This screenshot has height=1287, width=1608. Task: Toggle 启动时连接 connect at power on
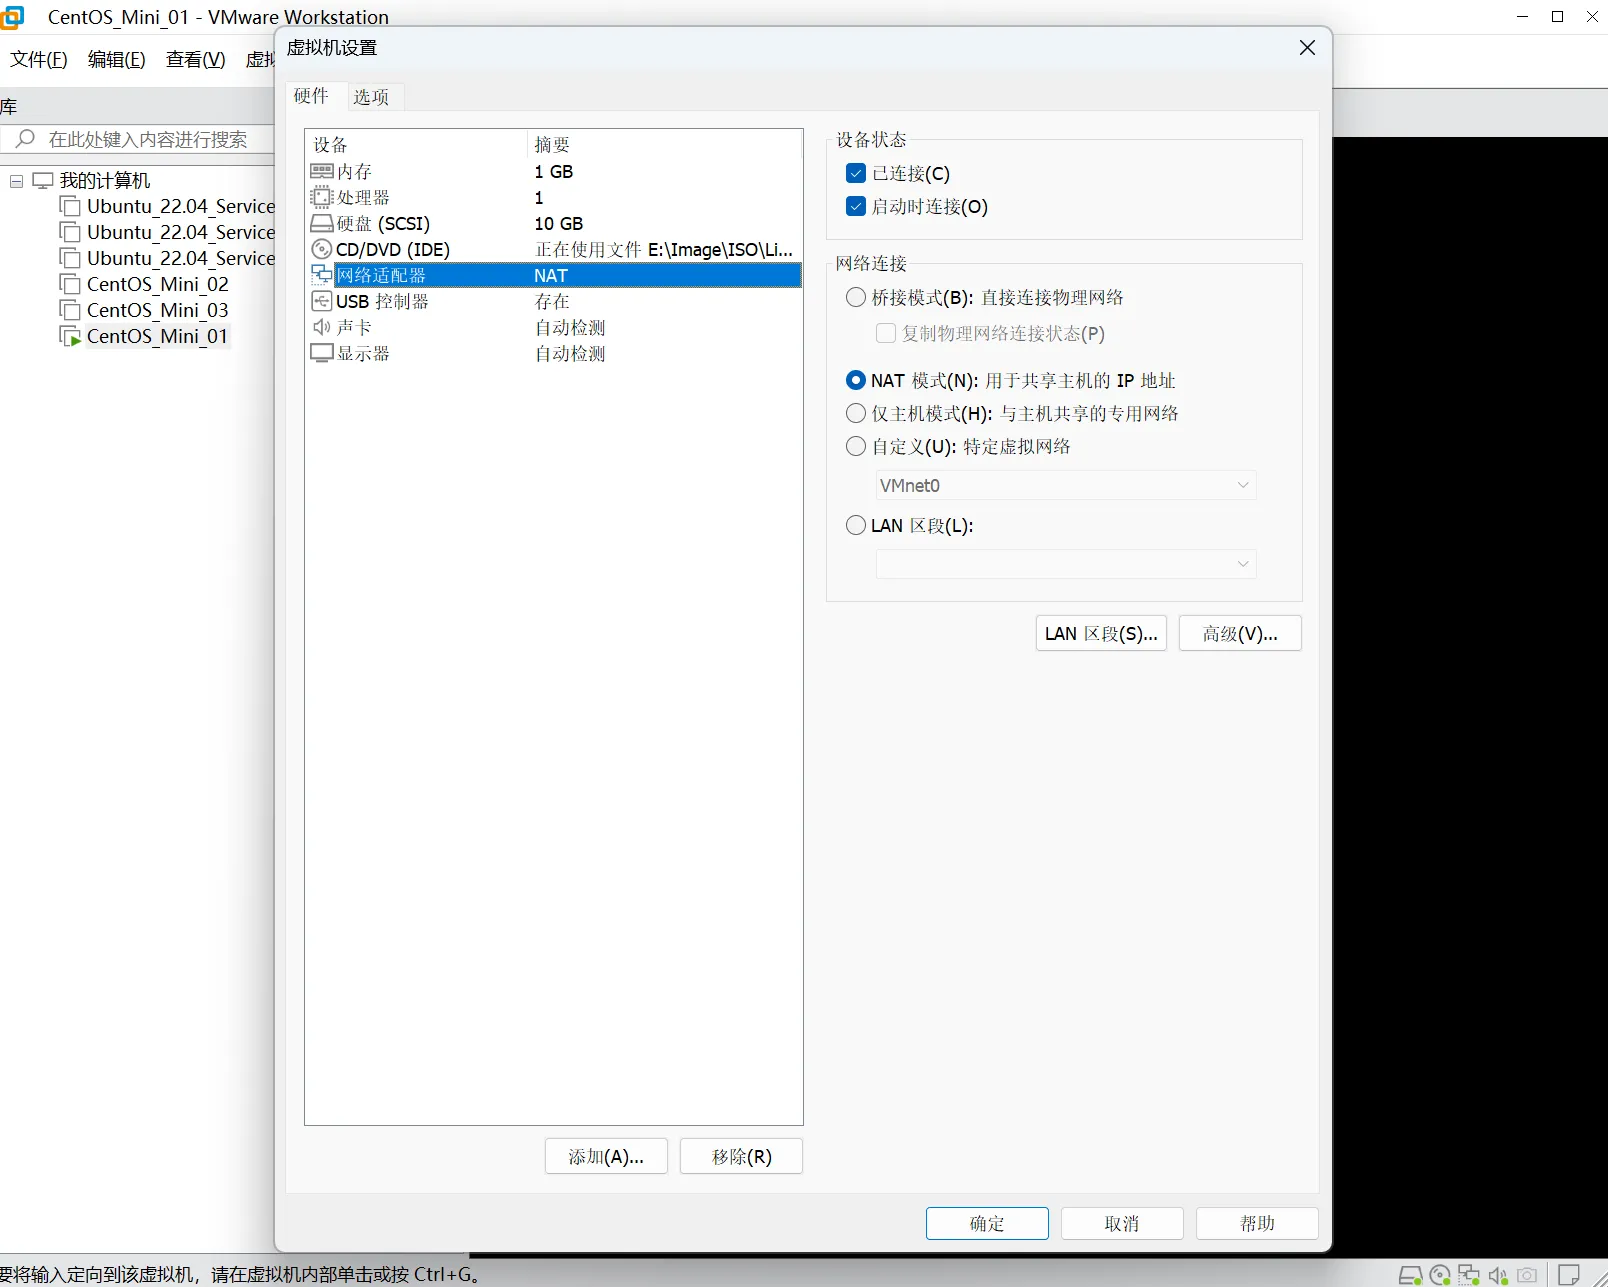pos(856,207)
